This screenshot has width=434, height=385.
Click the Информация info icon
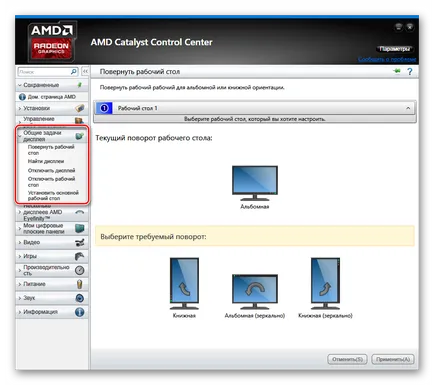79,312
